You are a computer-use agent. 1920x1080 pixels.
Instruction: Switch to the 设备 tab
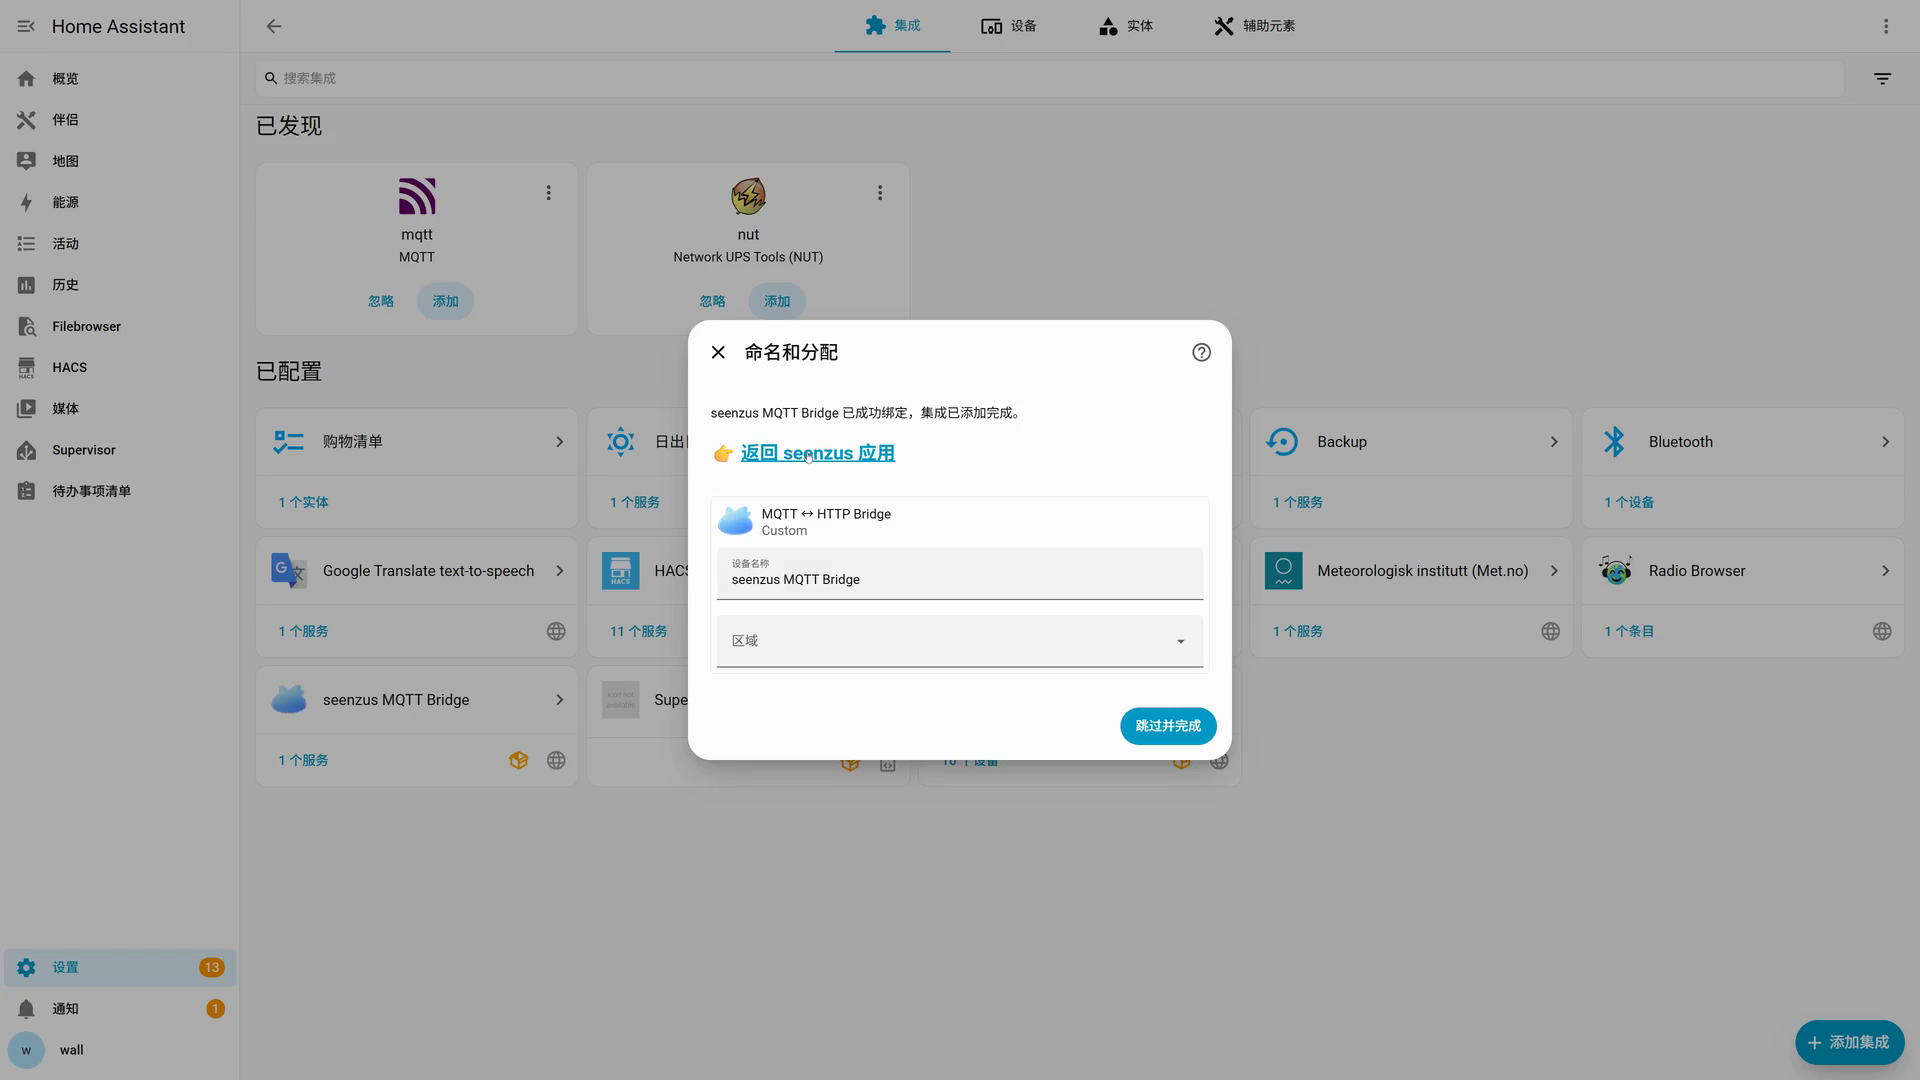[1008, 26]
